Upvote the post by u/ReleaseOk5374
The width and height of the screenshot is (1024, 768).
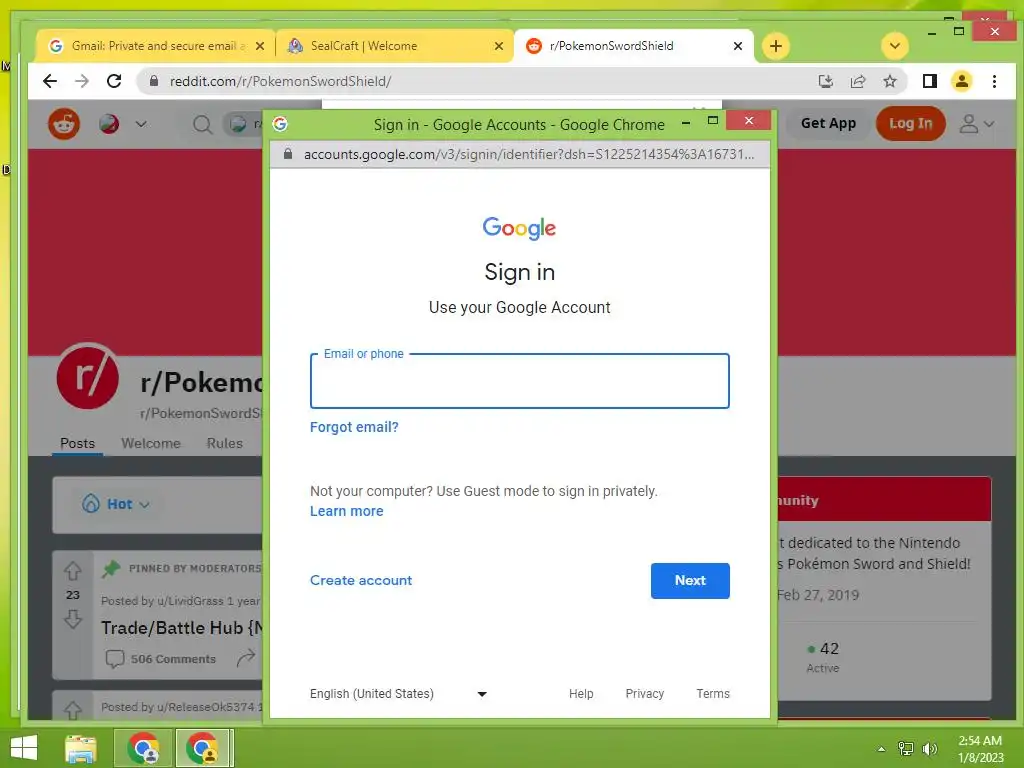(72, 710)
